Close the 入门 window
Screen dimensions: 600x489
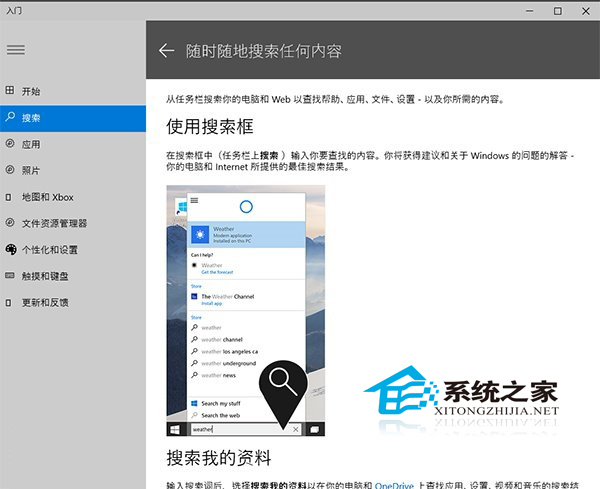click(586, 11)
